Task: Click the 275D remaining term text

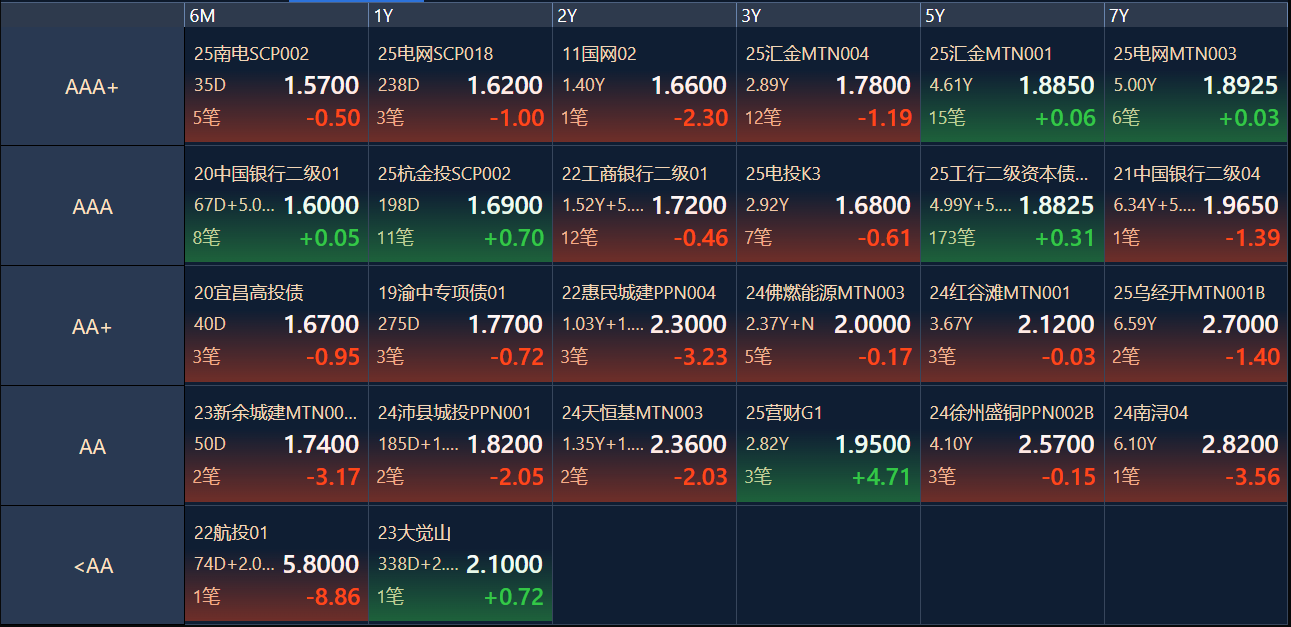Action: pyautogui.click(x=399, y=325)
